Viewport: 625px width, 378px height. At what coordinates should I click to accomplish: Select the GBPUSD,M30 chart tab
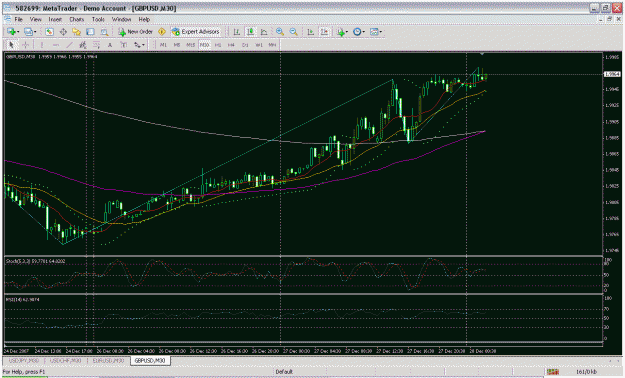tap(150, 360)
